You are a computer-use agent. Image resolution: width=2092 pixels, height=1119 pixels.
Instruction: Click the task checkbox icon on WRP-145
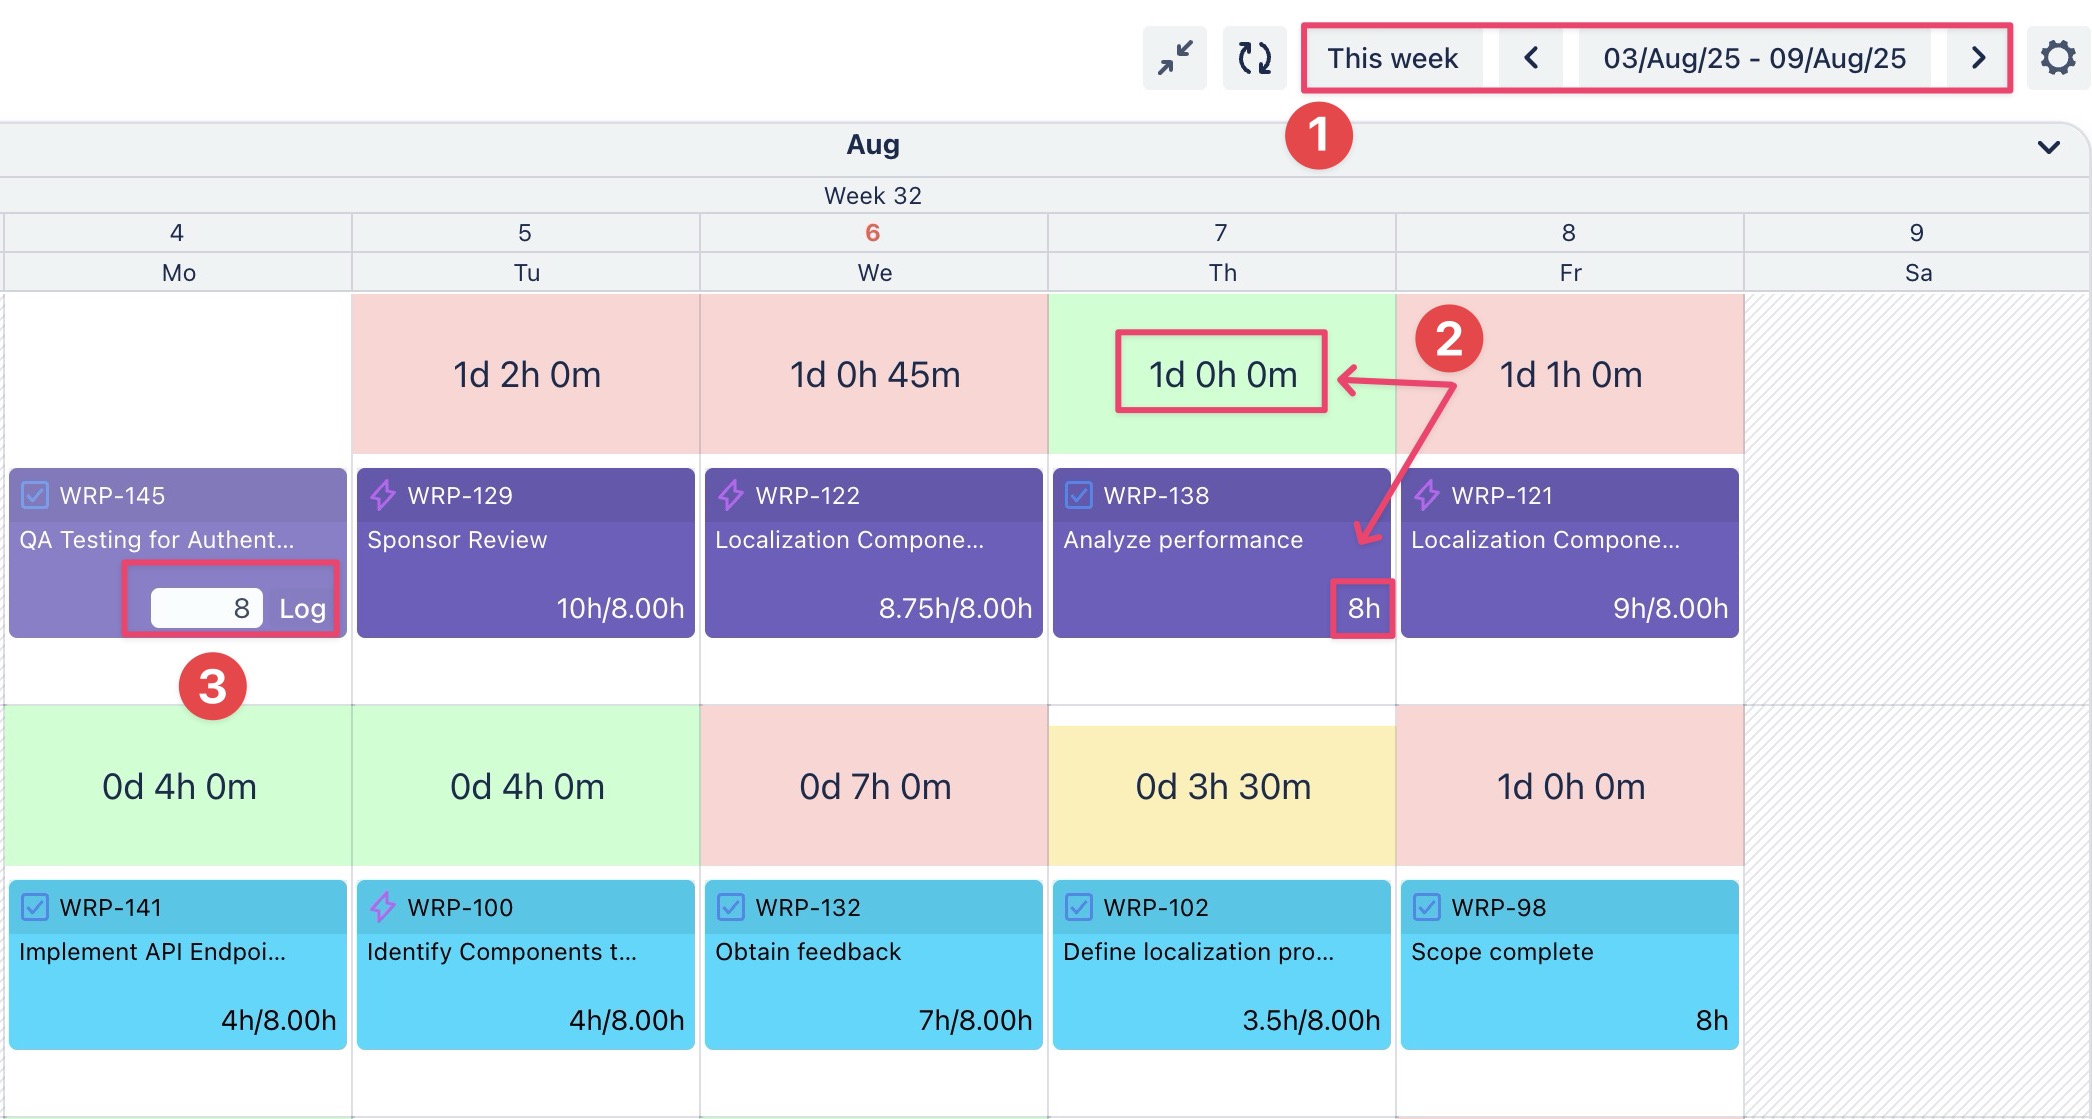coord(35,495)
